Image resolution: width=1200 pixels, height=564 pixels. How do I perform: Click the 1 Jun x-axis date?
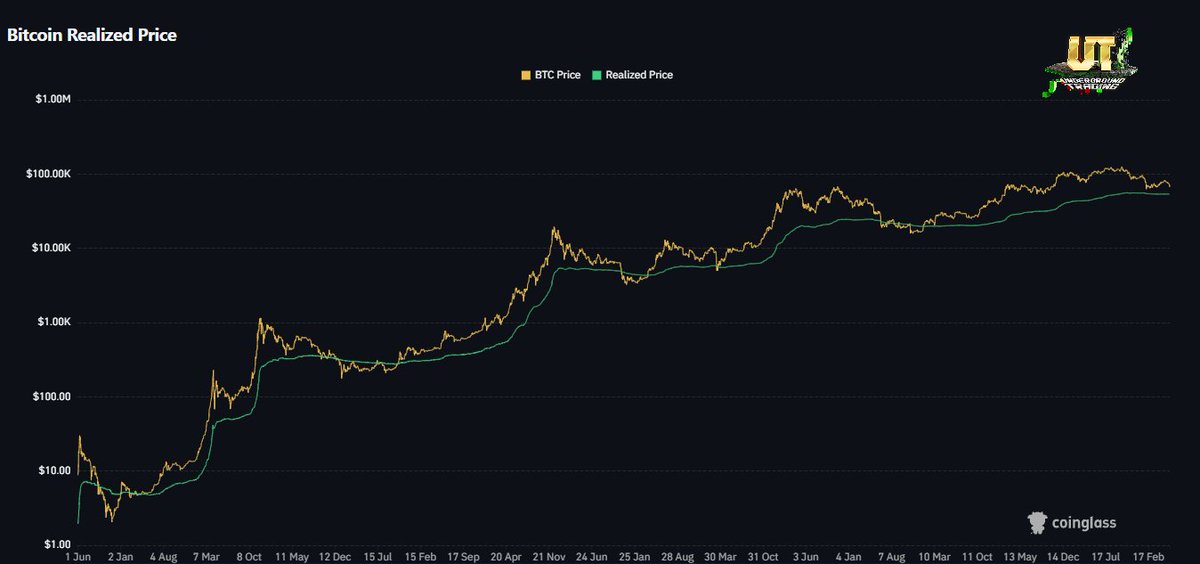click(78, 555)
